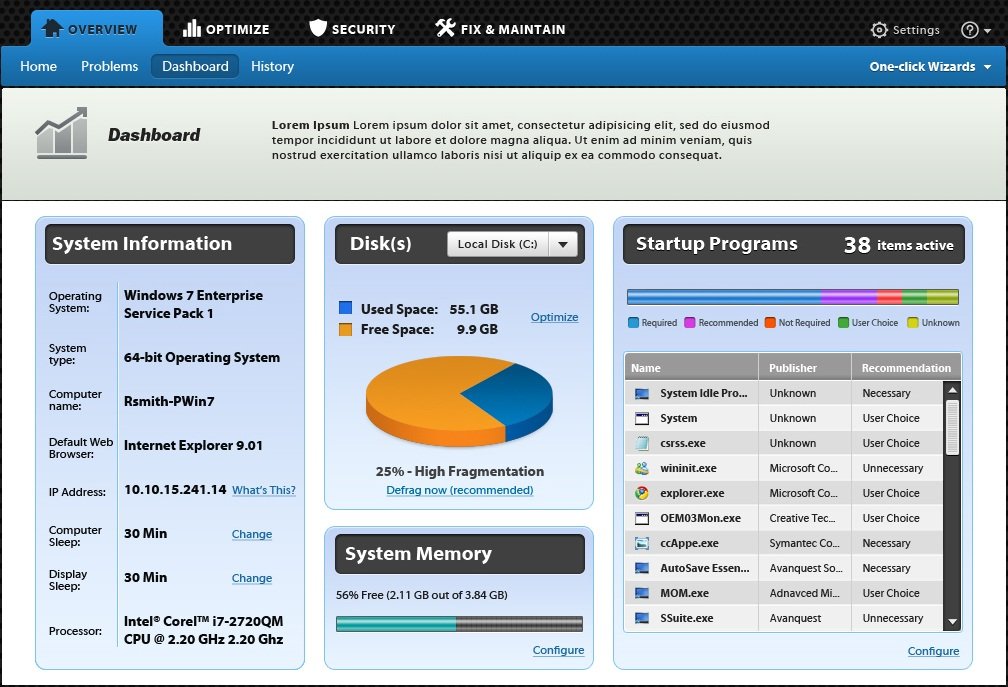The image size is (1008, 687).
Task: Click the startup list scrollbar thumb
Action: point(953,427)
